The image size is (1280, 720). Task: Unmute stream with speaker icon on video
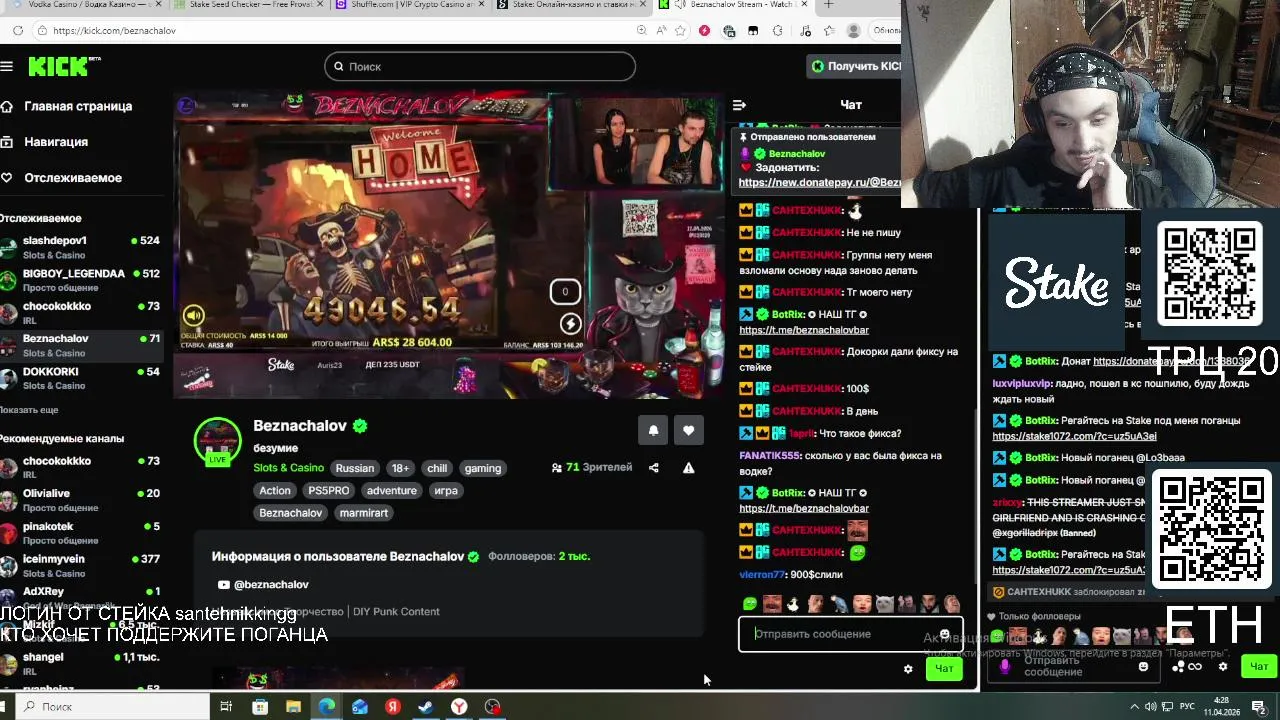click(194, 315)
